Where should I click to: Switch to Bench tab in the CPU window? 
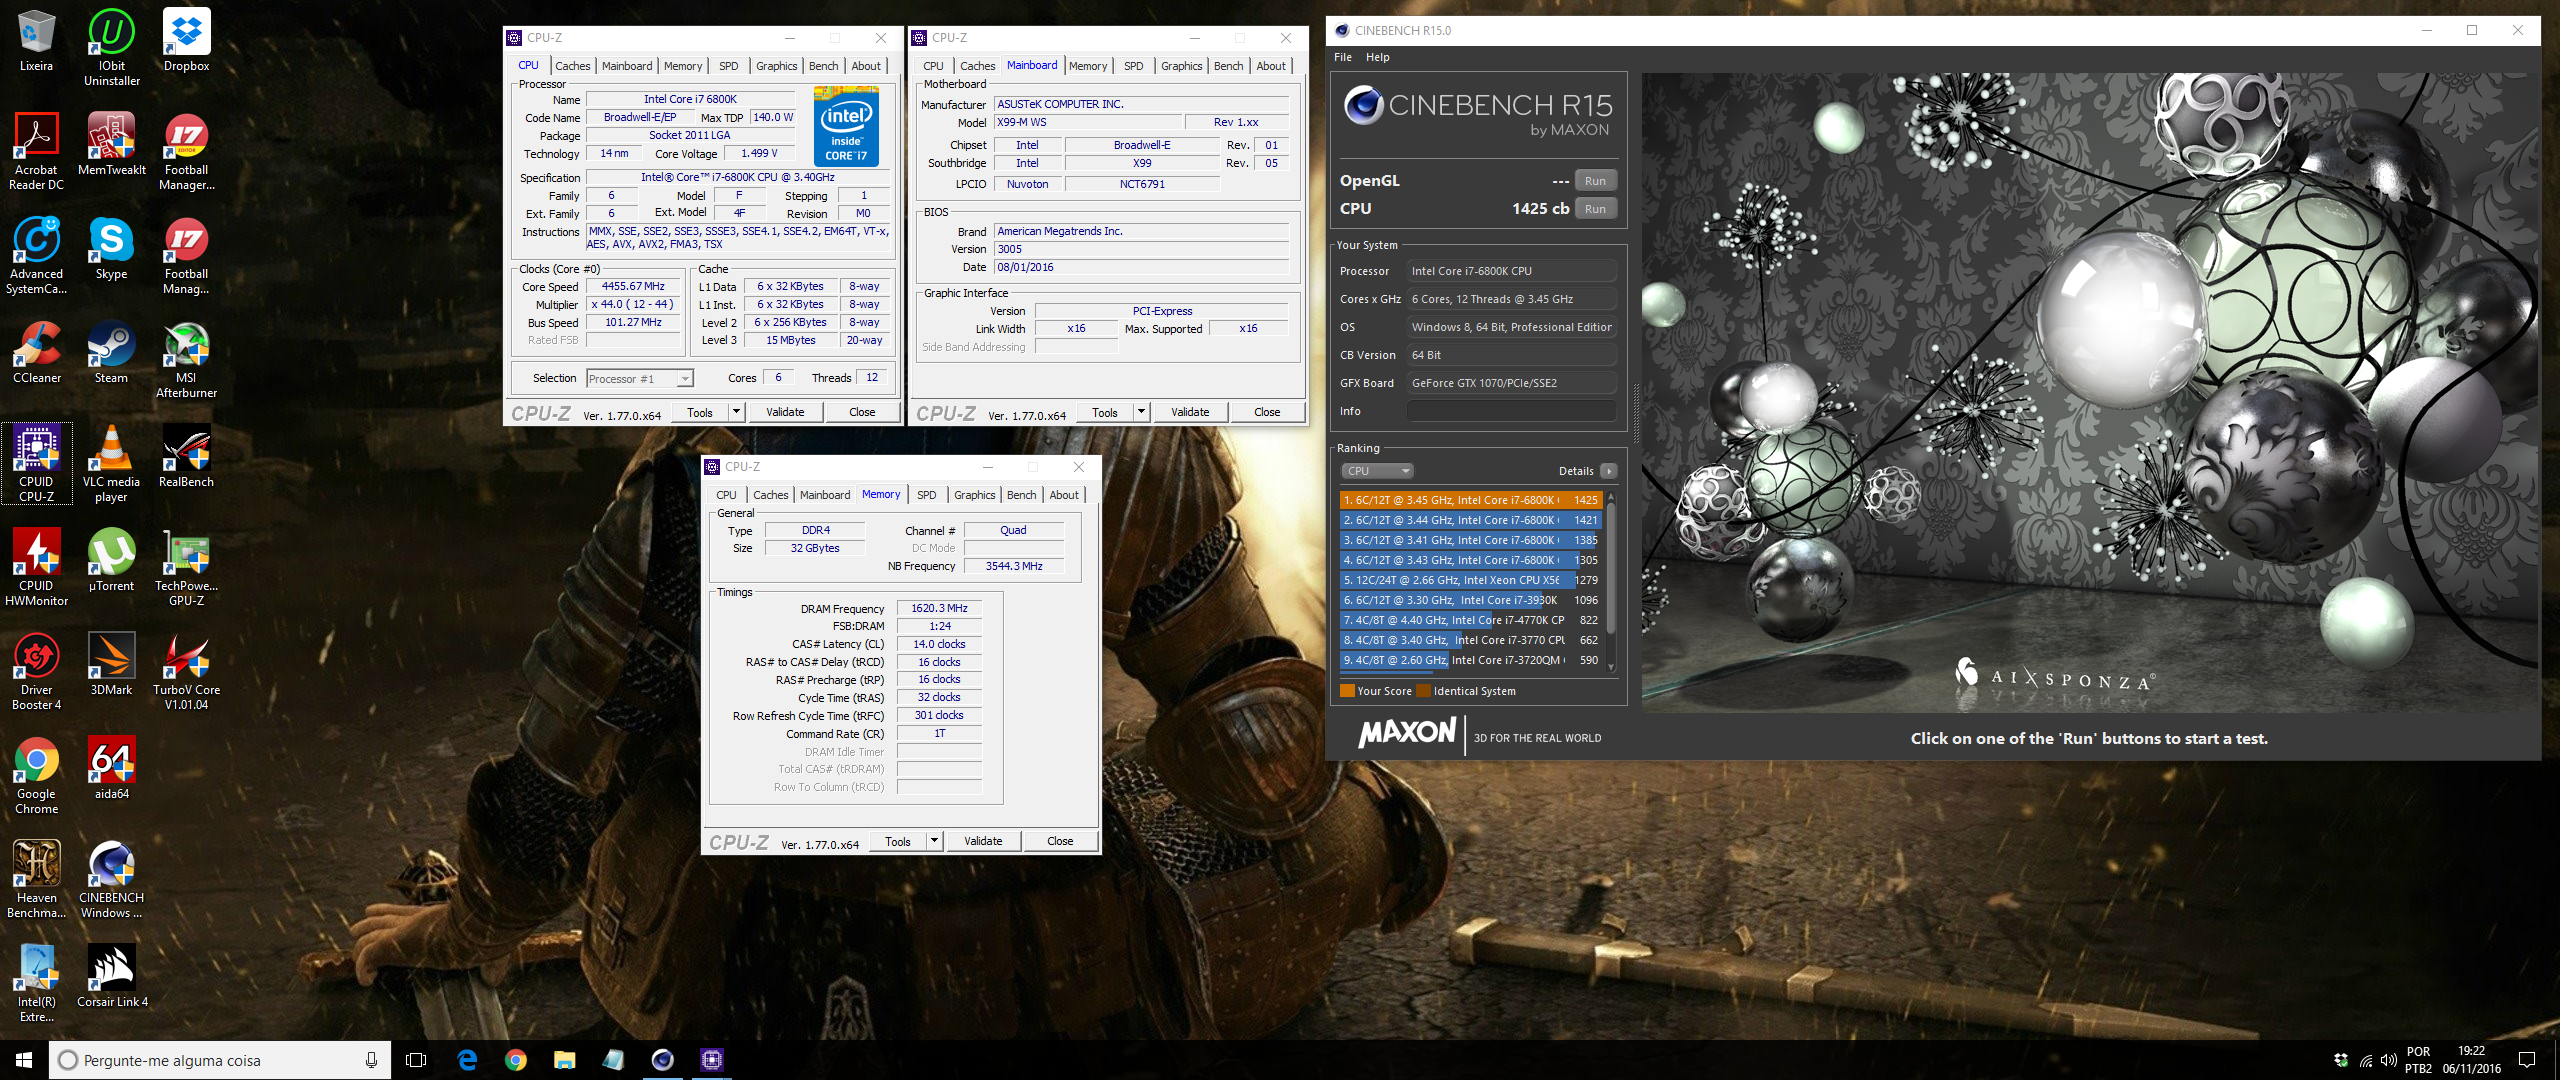point(824,66)
